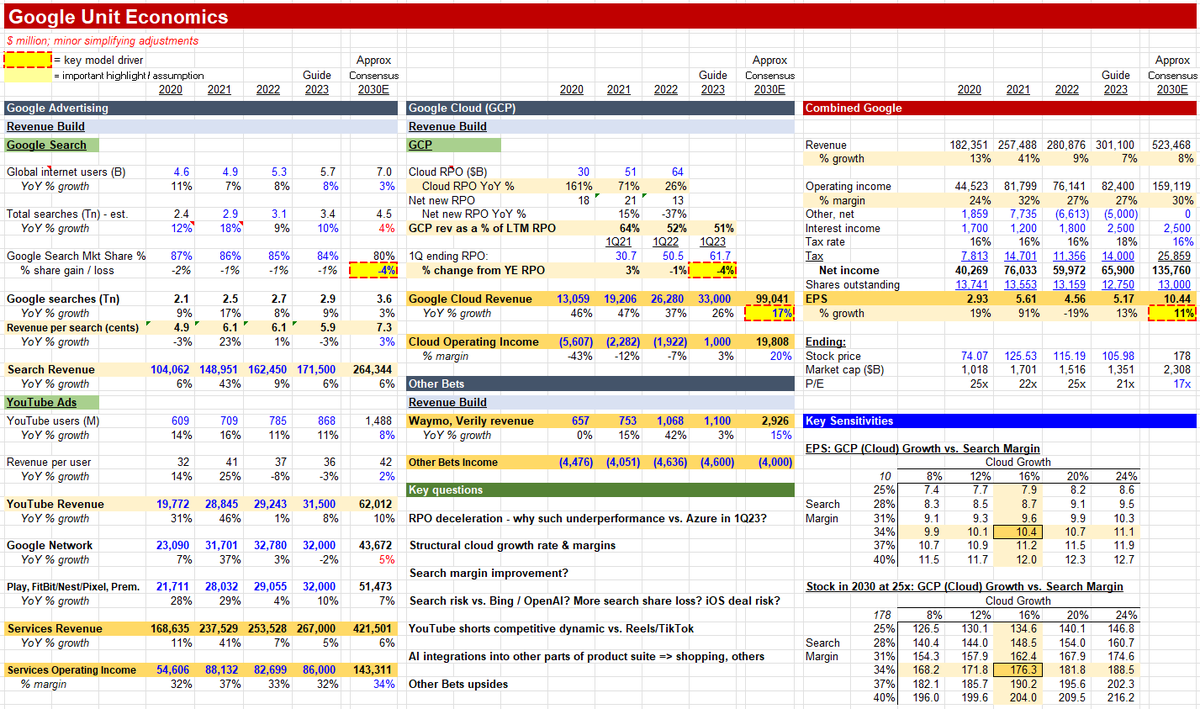Select Services Operating Income 2030E 143,311

click(374, 670)
